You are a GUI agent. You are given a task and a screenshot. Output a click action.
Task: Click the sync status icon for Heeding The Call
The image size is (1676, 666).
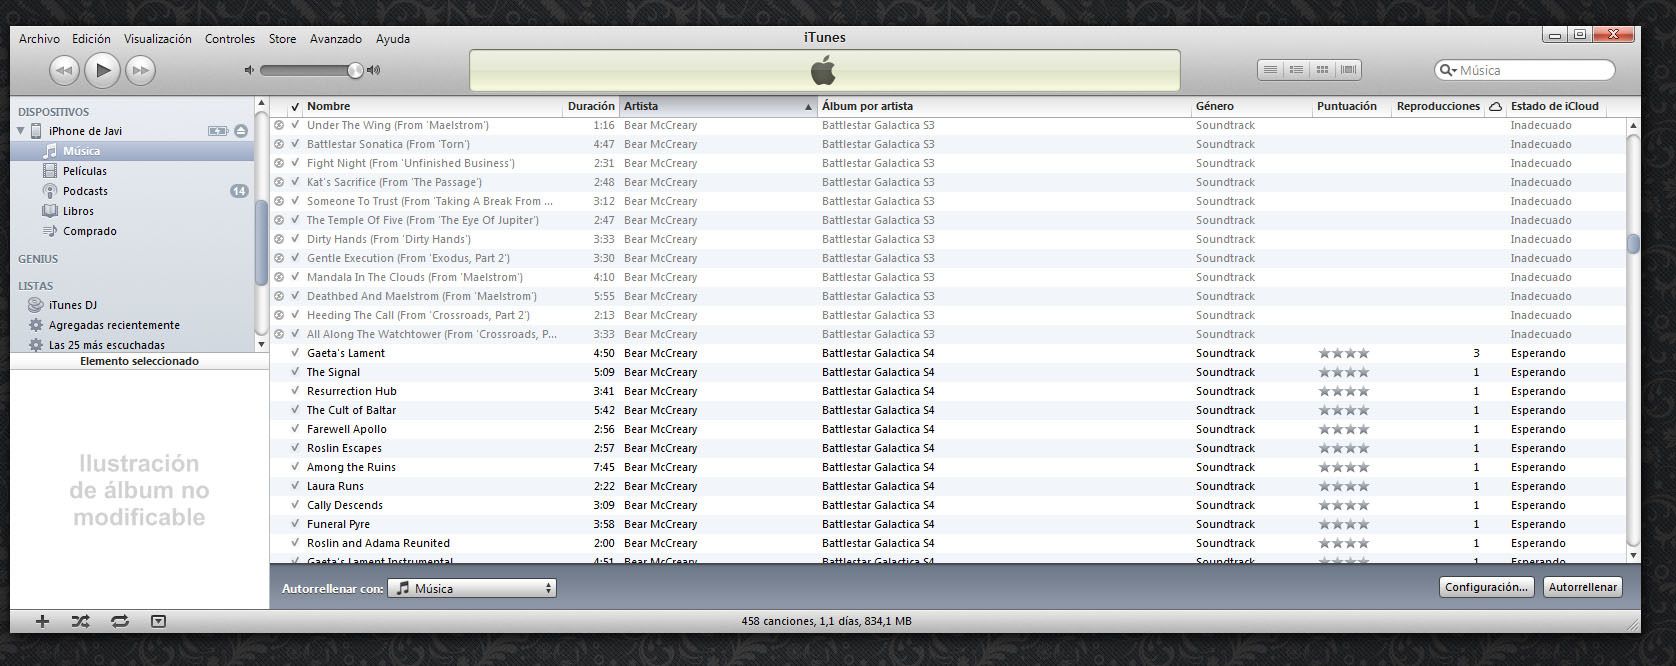[279, 315]
